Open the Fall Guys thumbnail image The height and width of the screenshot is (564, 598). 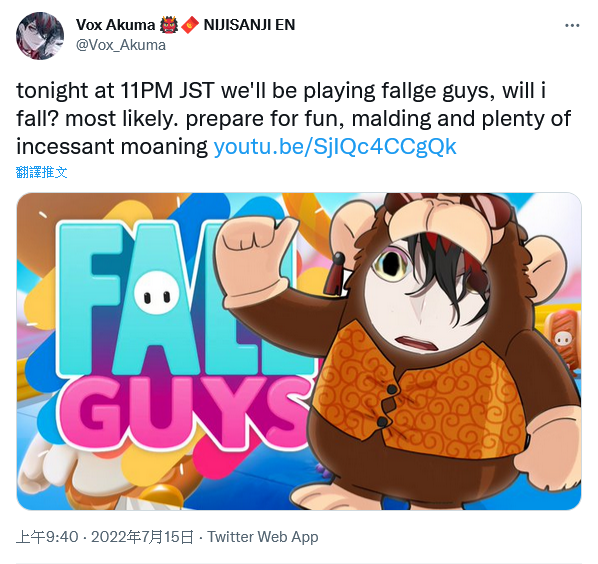[299, 351]
